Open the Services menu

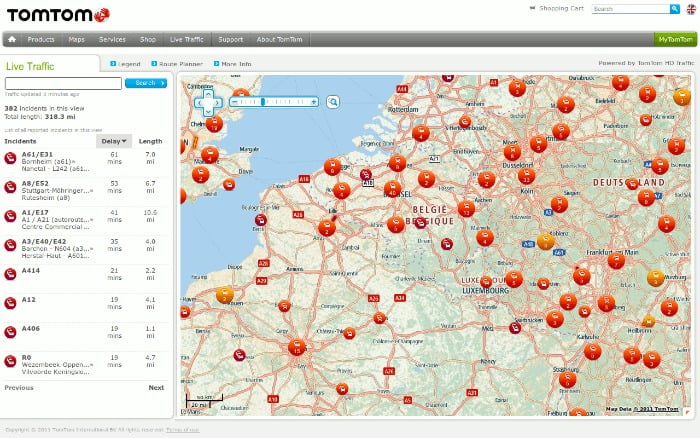pyautogui.click(x=112, y=39)
